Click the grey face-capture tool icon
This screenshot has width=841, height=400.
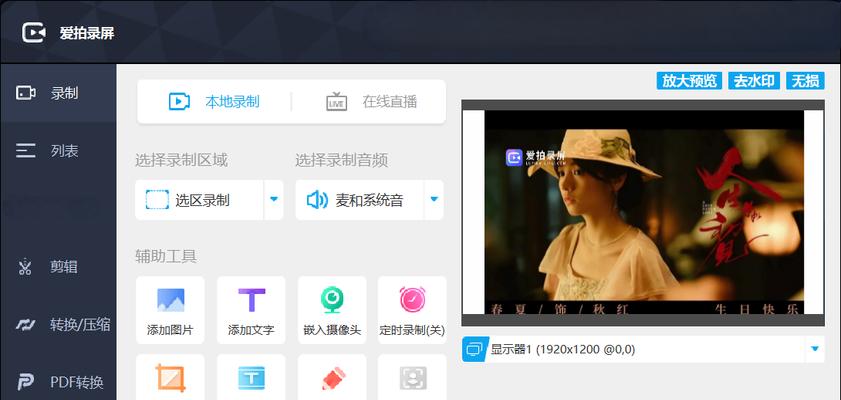[x=413, y=378]
